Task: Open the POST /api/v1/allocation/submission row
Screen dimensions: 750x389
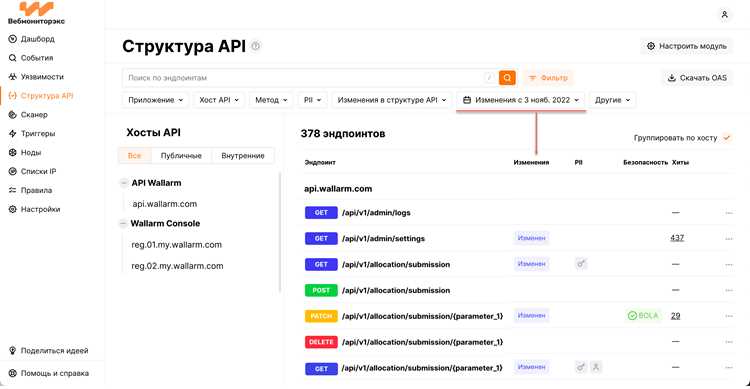Action: tap(518, 290)
